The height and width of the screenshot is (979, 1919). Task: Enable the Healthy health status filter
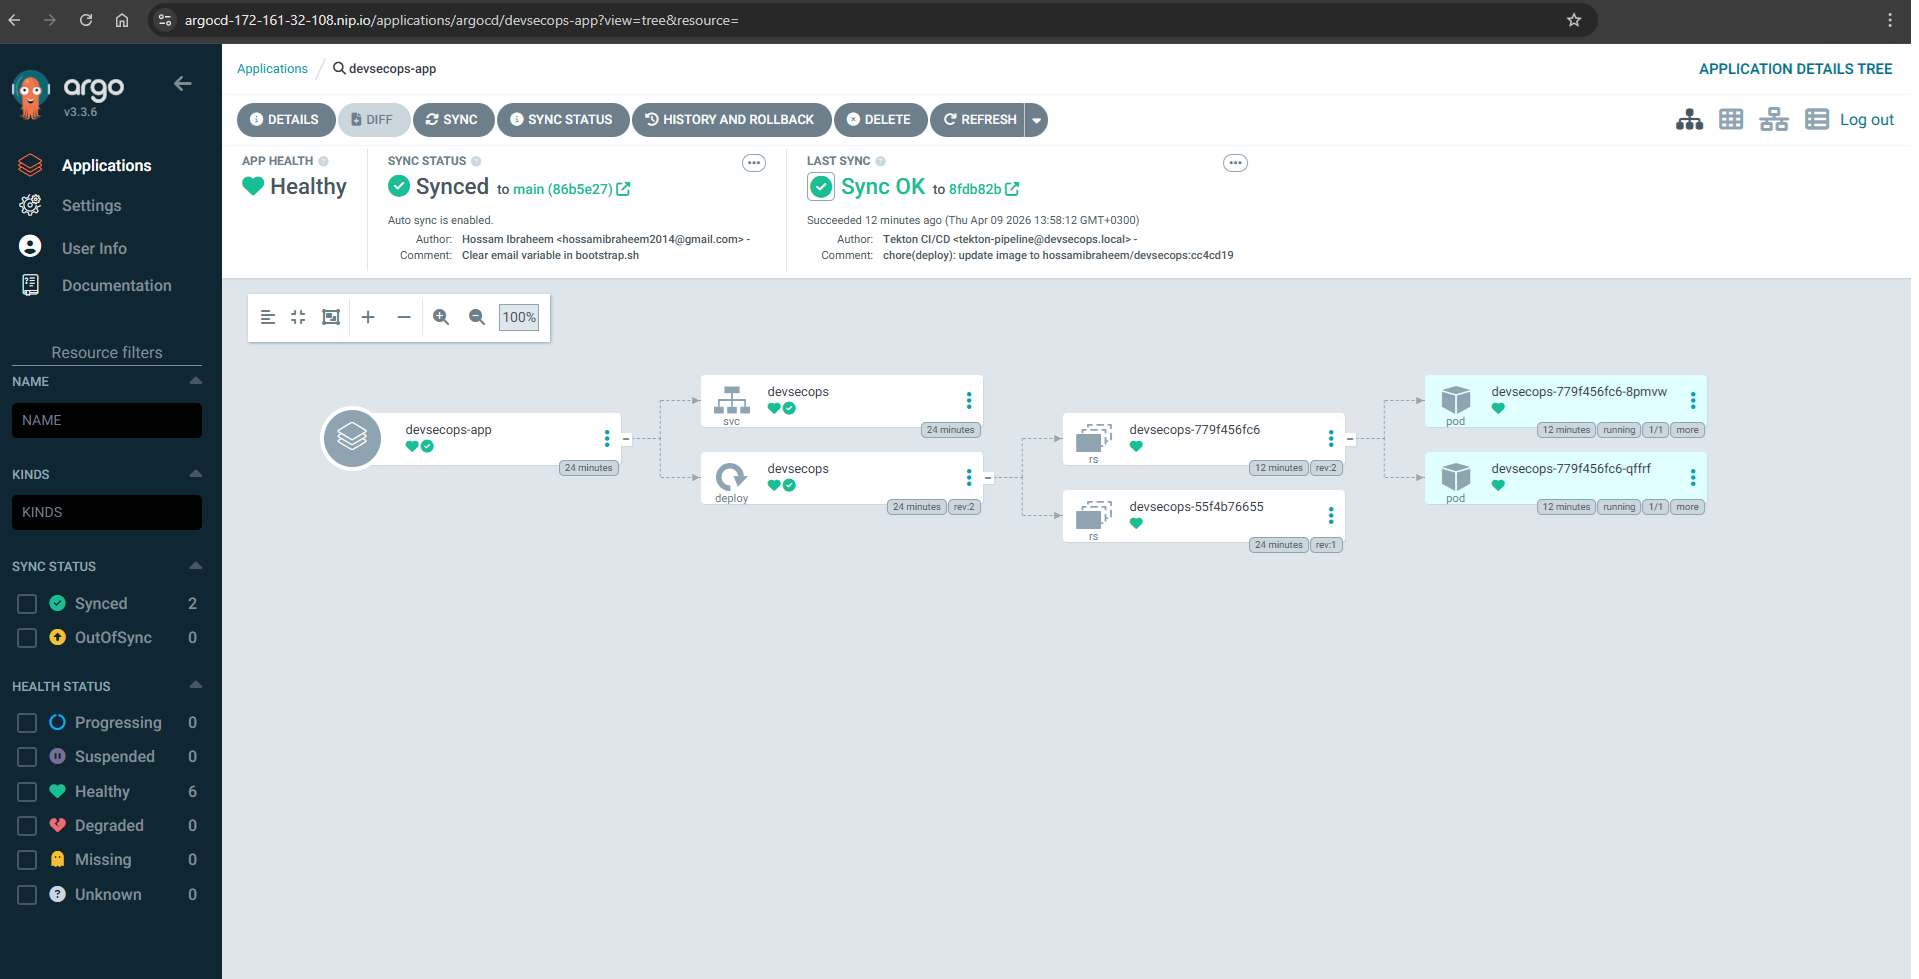pos(26,791)
